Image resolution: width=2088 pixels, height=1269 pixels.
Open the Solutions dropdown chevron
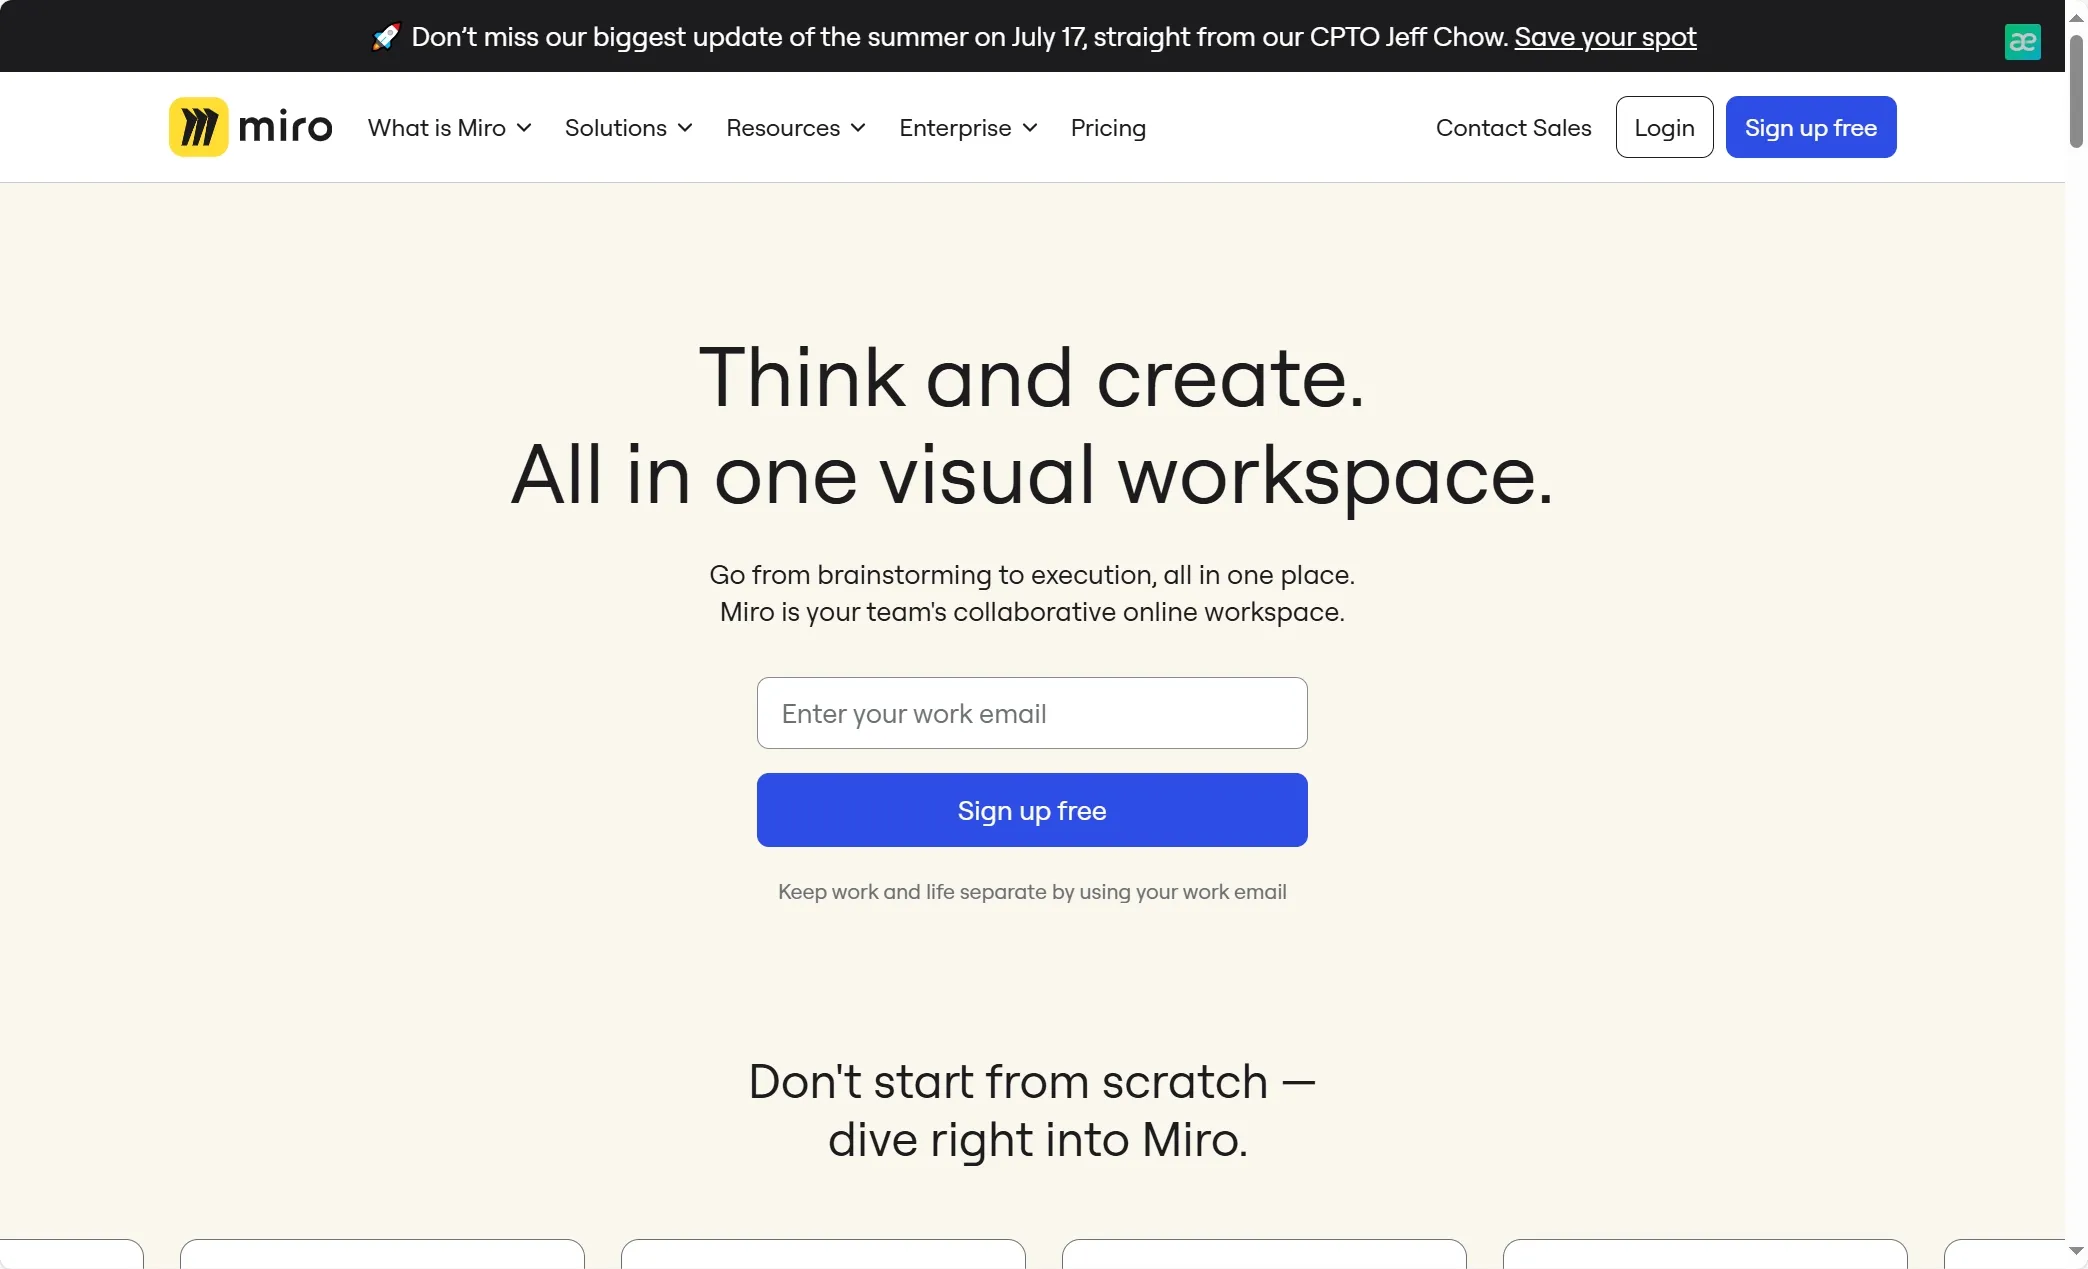685,128
